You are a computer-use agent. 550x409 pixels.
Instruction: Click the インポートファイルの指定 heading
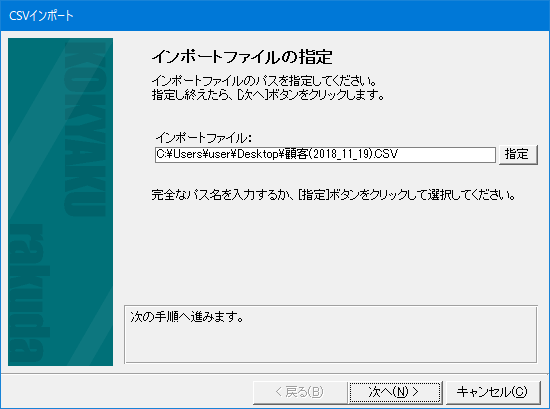[242, 57]
